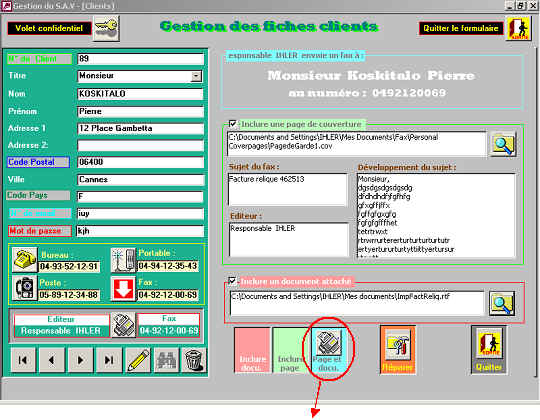
Task: Click the red down arrow Fax icon
Action: pyautogui.click(x=123, y=288)
